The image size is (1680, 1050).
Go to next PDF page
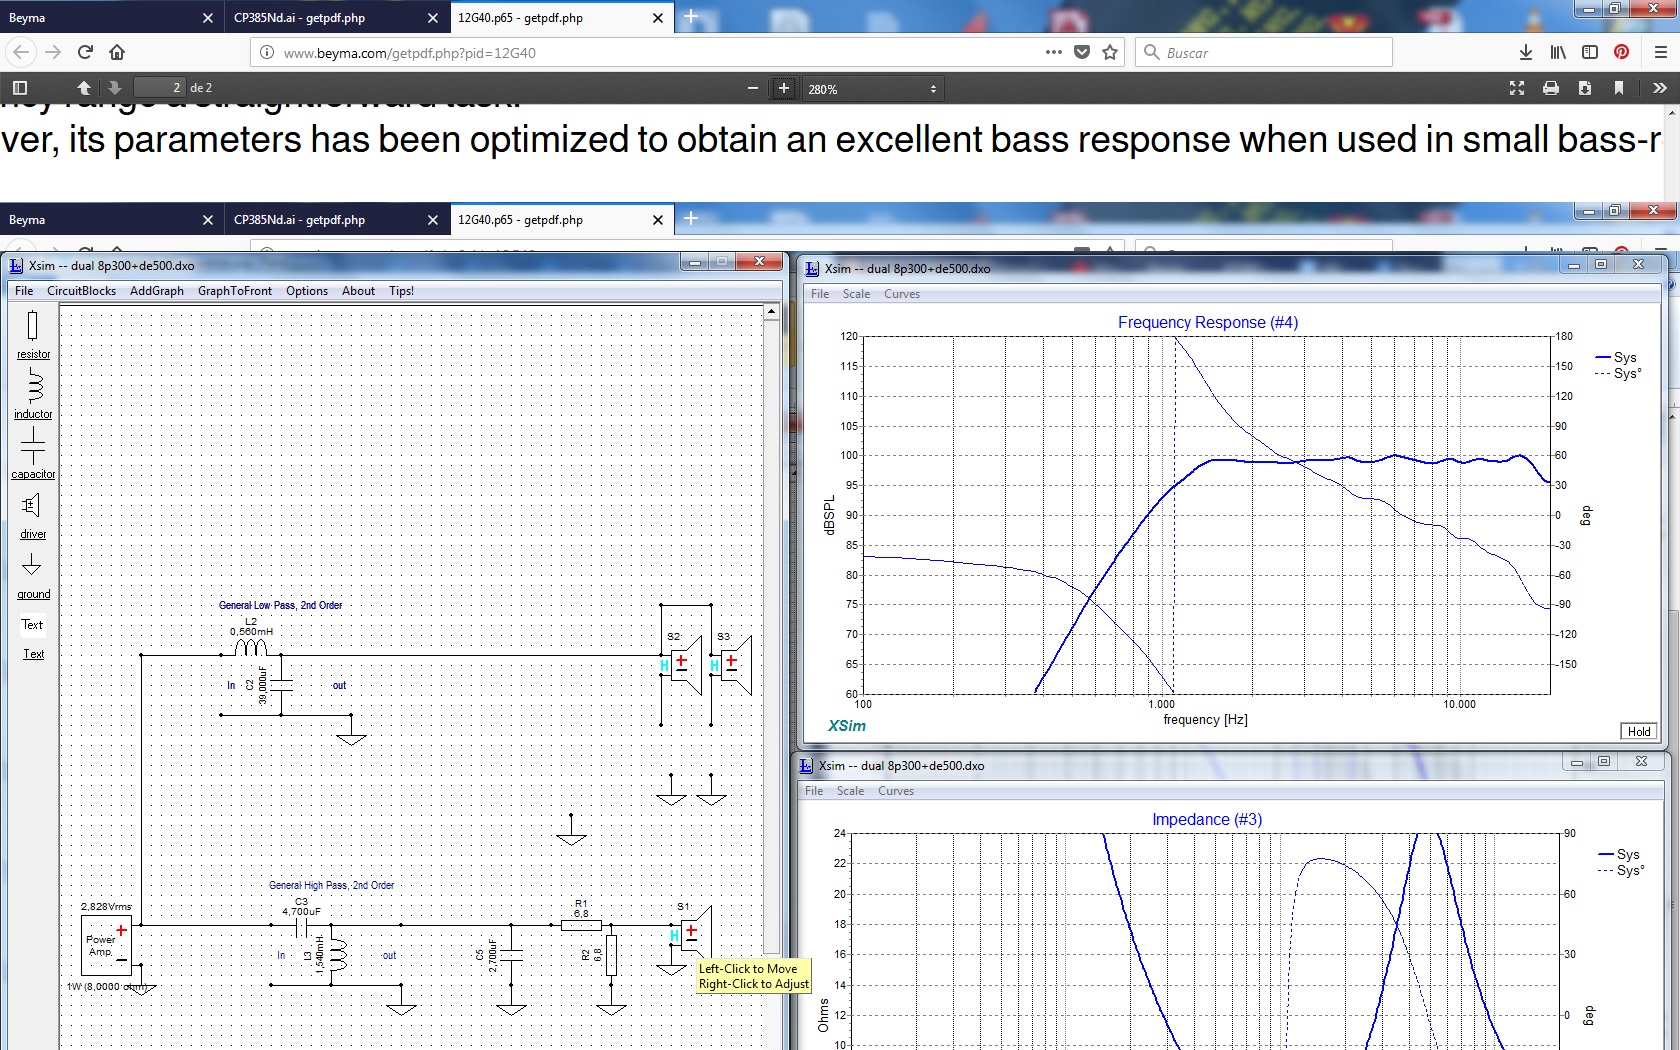[114, 88]
